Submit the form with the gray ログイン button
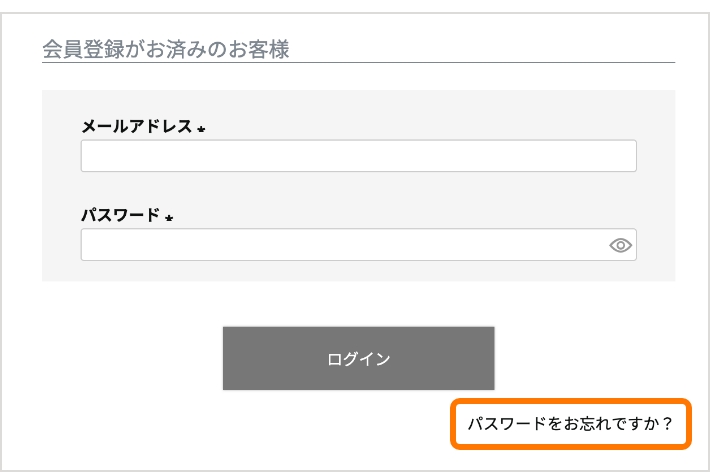710x476 pixels. click(358, 358)
